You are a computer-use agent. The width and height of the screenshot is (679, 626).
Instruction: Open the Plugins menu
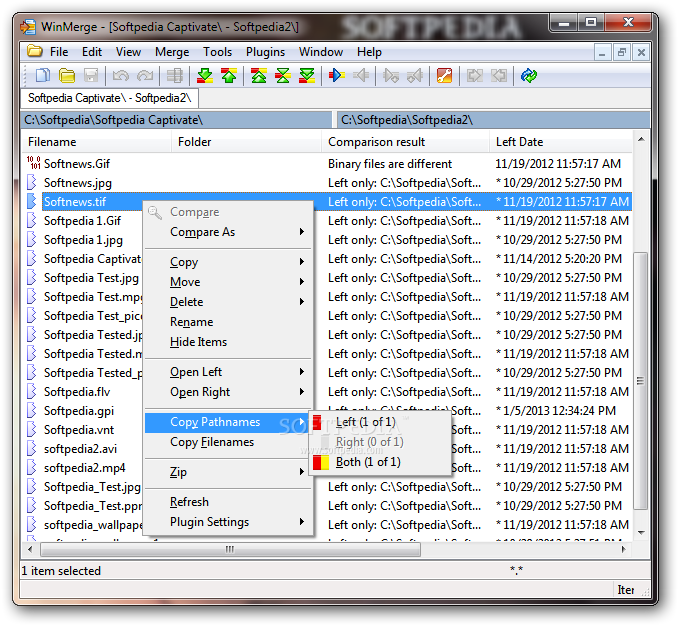coord(265,52)
